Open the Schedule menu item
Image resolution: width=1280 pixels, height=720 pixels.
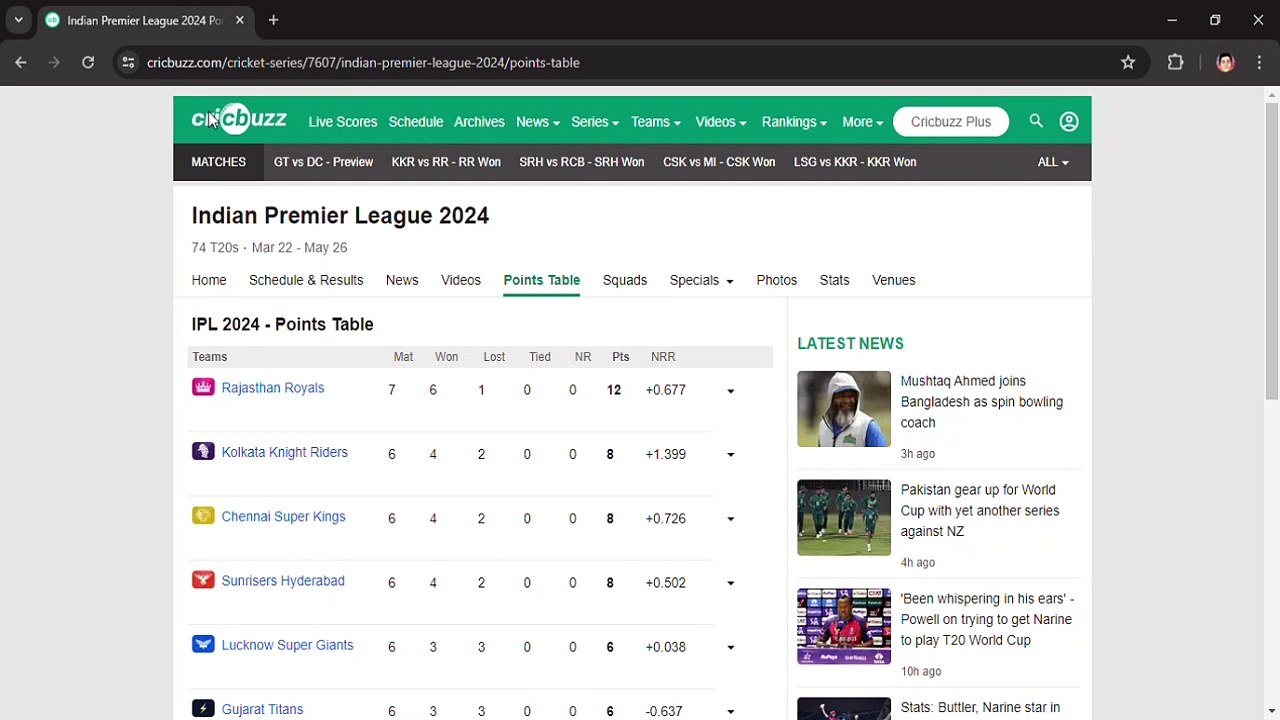tap(416, 122)
